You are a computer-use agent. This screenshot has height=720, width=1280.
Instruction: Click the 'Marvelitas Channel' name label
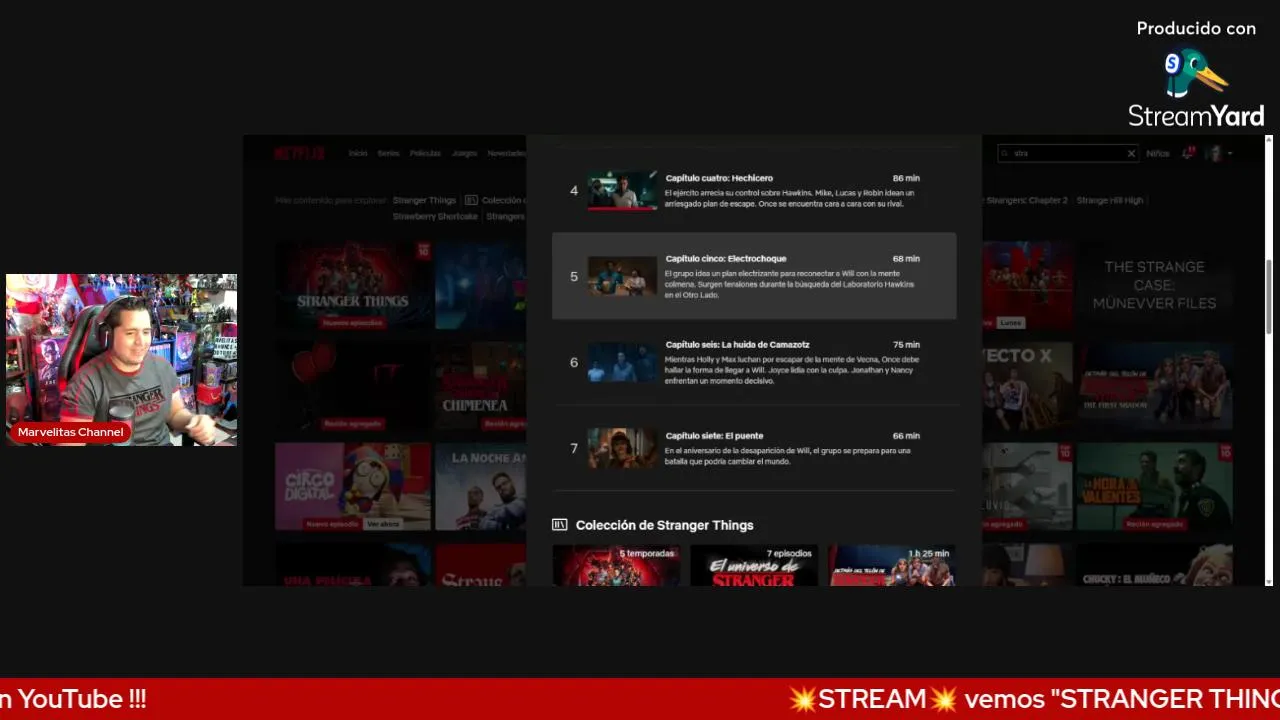(x=70, y=432)
